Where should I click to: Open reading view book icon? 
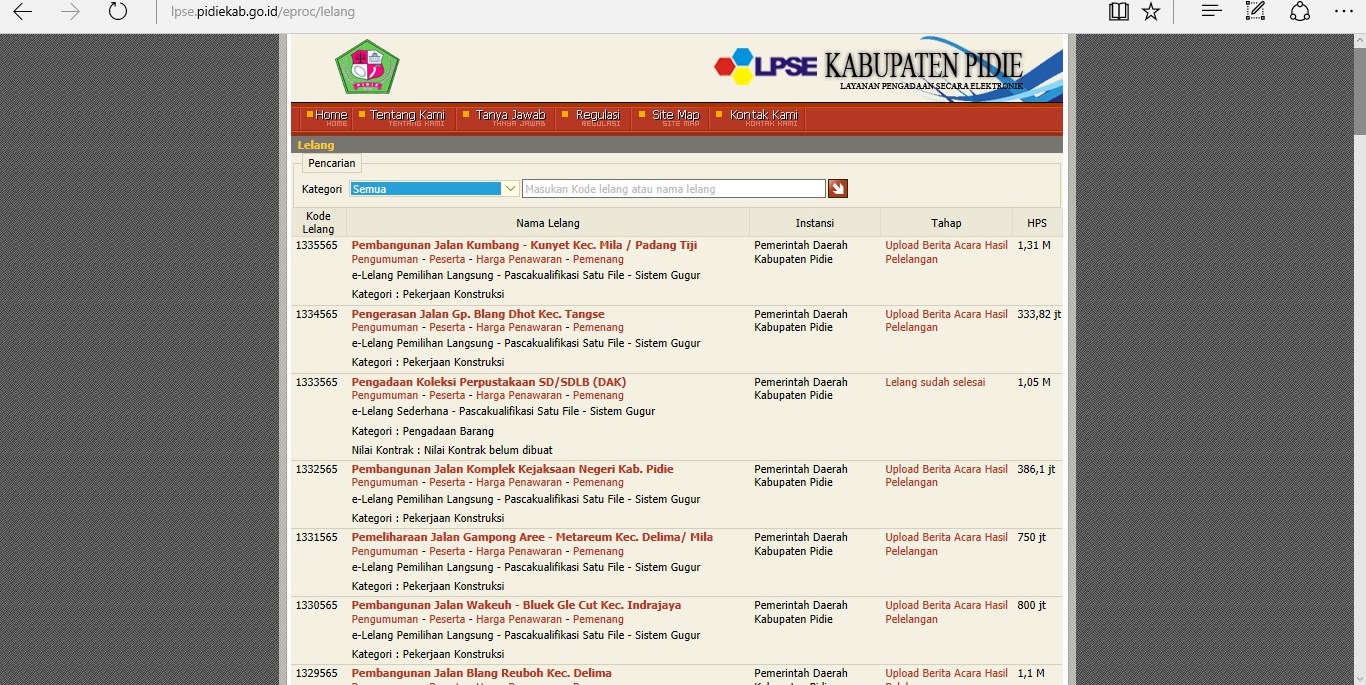(1118, 12)
